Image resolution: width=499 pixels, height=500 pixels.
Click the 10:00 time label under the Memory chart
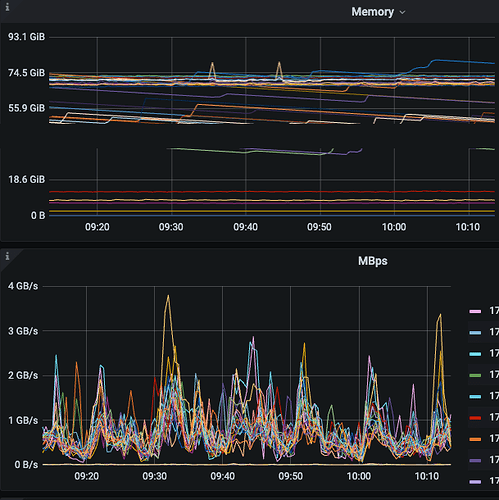point(394,227)
